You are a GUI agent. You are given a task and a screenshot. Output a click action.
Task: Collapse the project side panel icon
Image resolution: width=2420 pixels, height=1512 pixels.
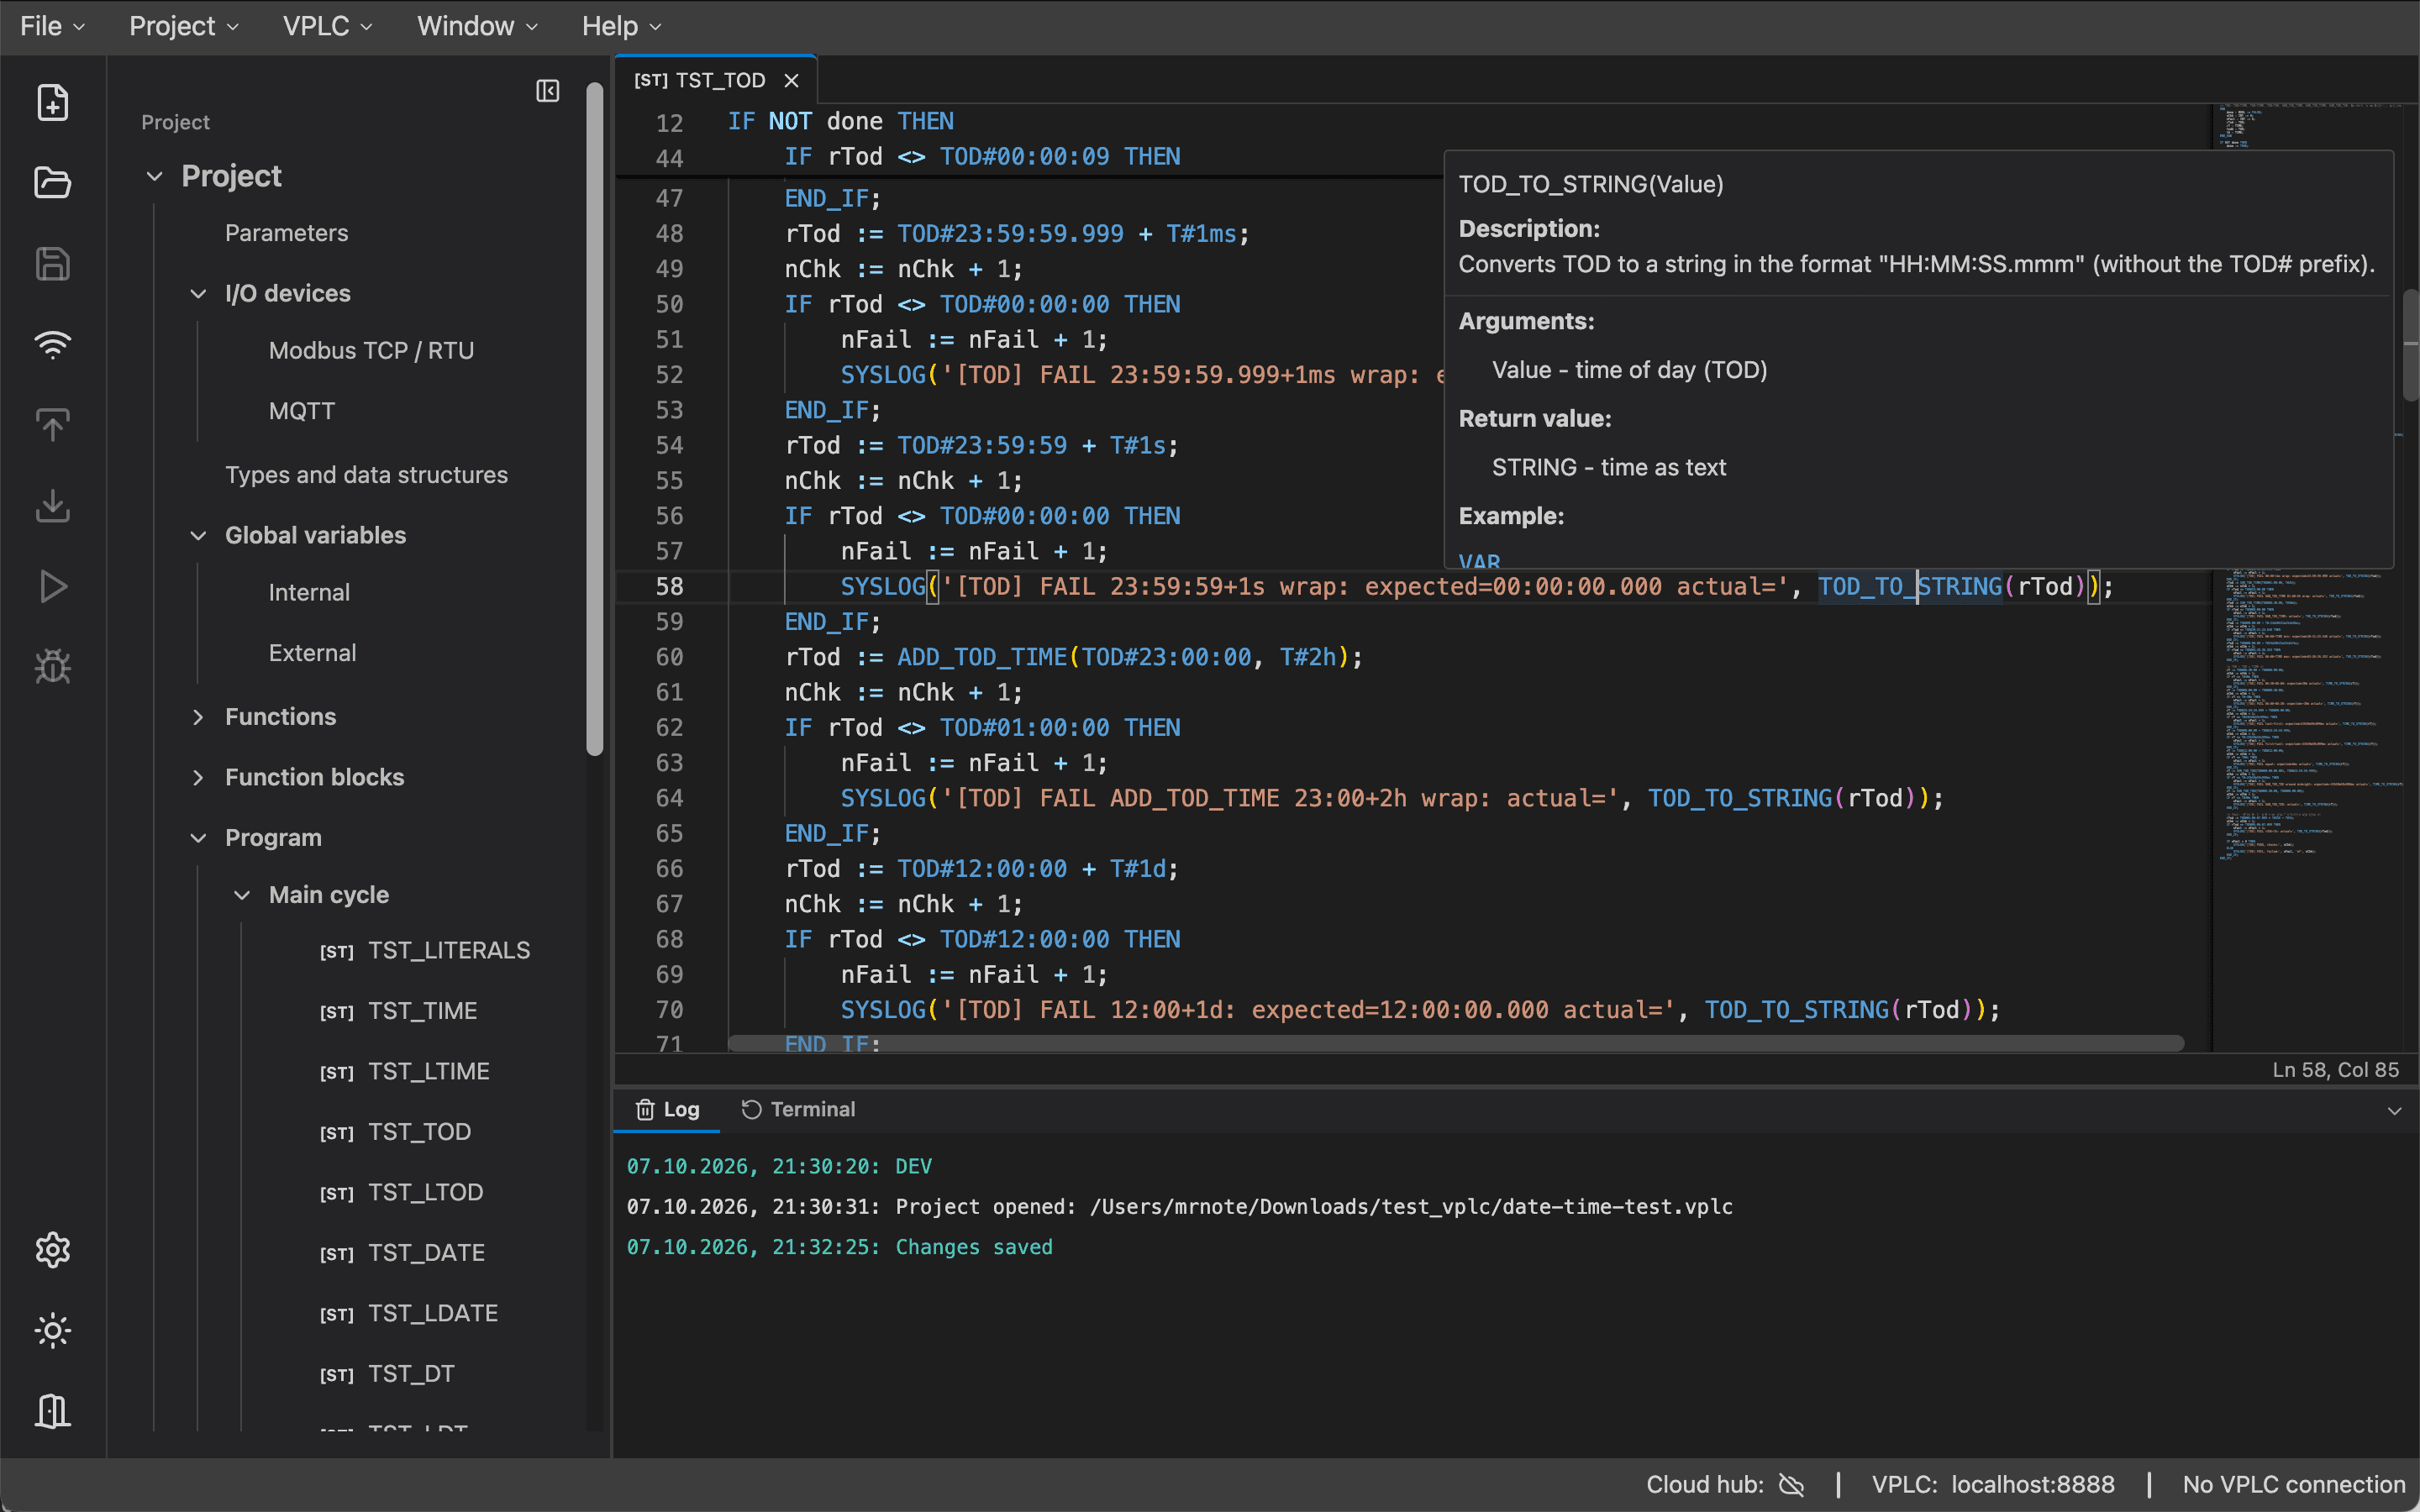click(x=547, y=91)
